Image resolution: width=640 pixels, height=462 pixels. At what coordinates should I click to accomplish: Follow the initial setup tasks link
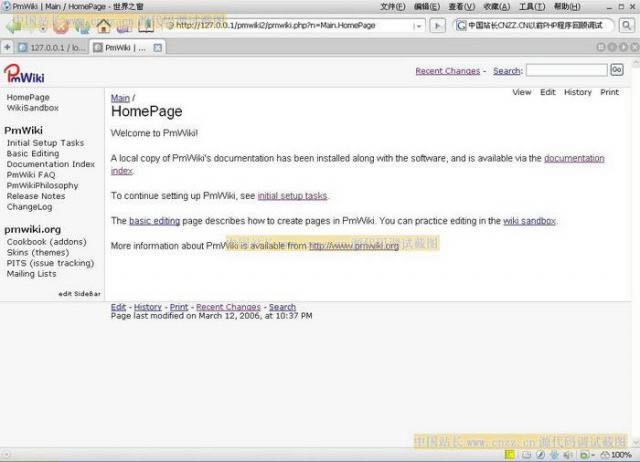(x=292, y=196)
